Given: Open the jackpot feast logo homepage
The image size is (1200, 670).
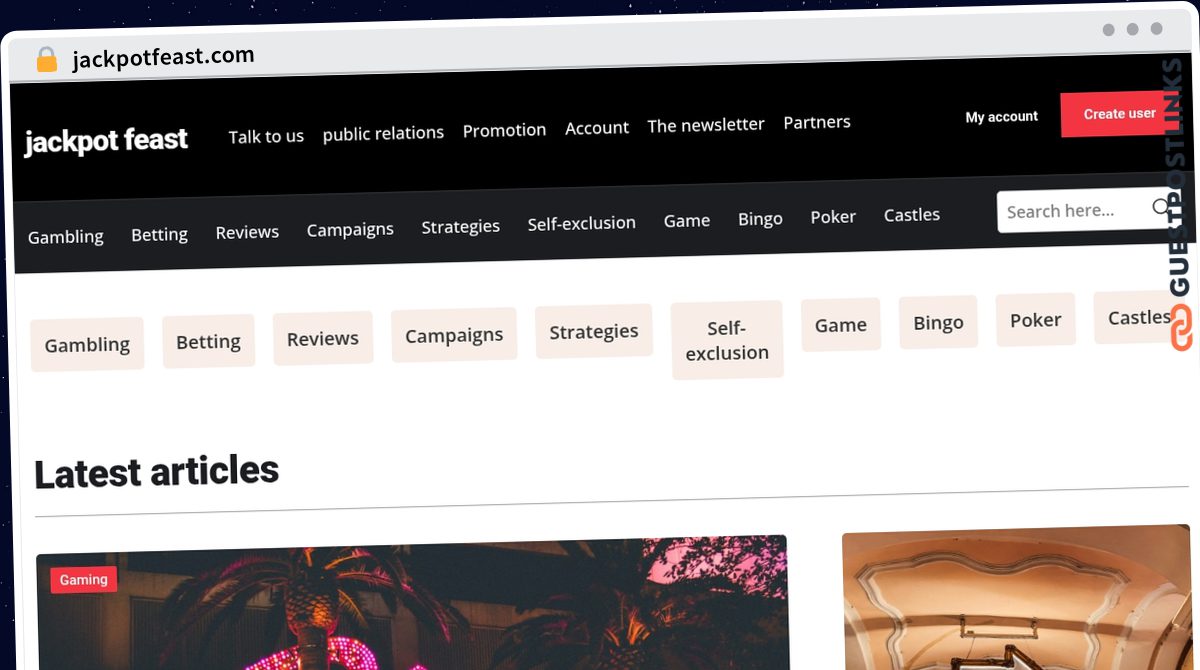Looking at the screenshot, I should [x=106, y=141].
